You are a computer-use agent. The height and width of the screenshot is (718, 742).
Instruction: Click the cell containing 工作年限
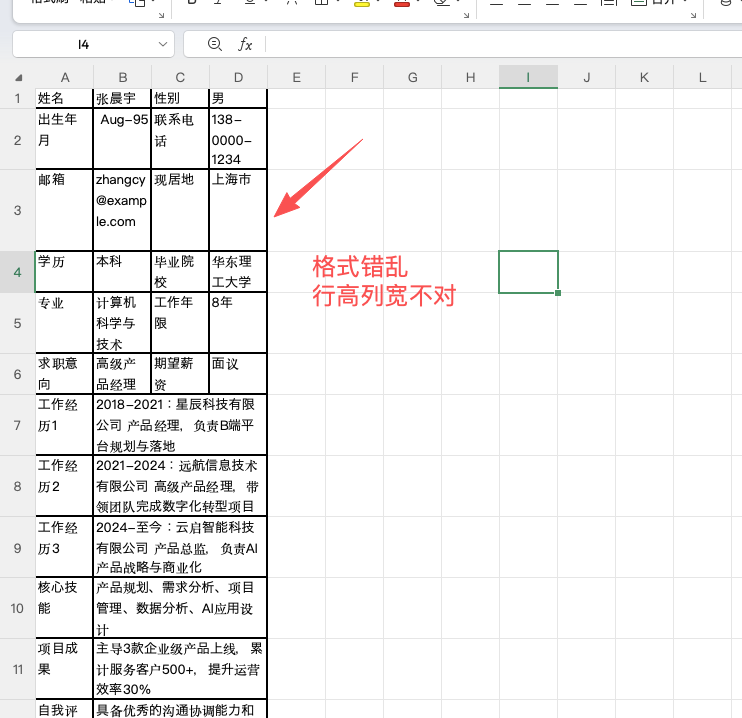[180, 323]
